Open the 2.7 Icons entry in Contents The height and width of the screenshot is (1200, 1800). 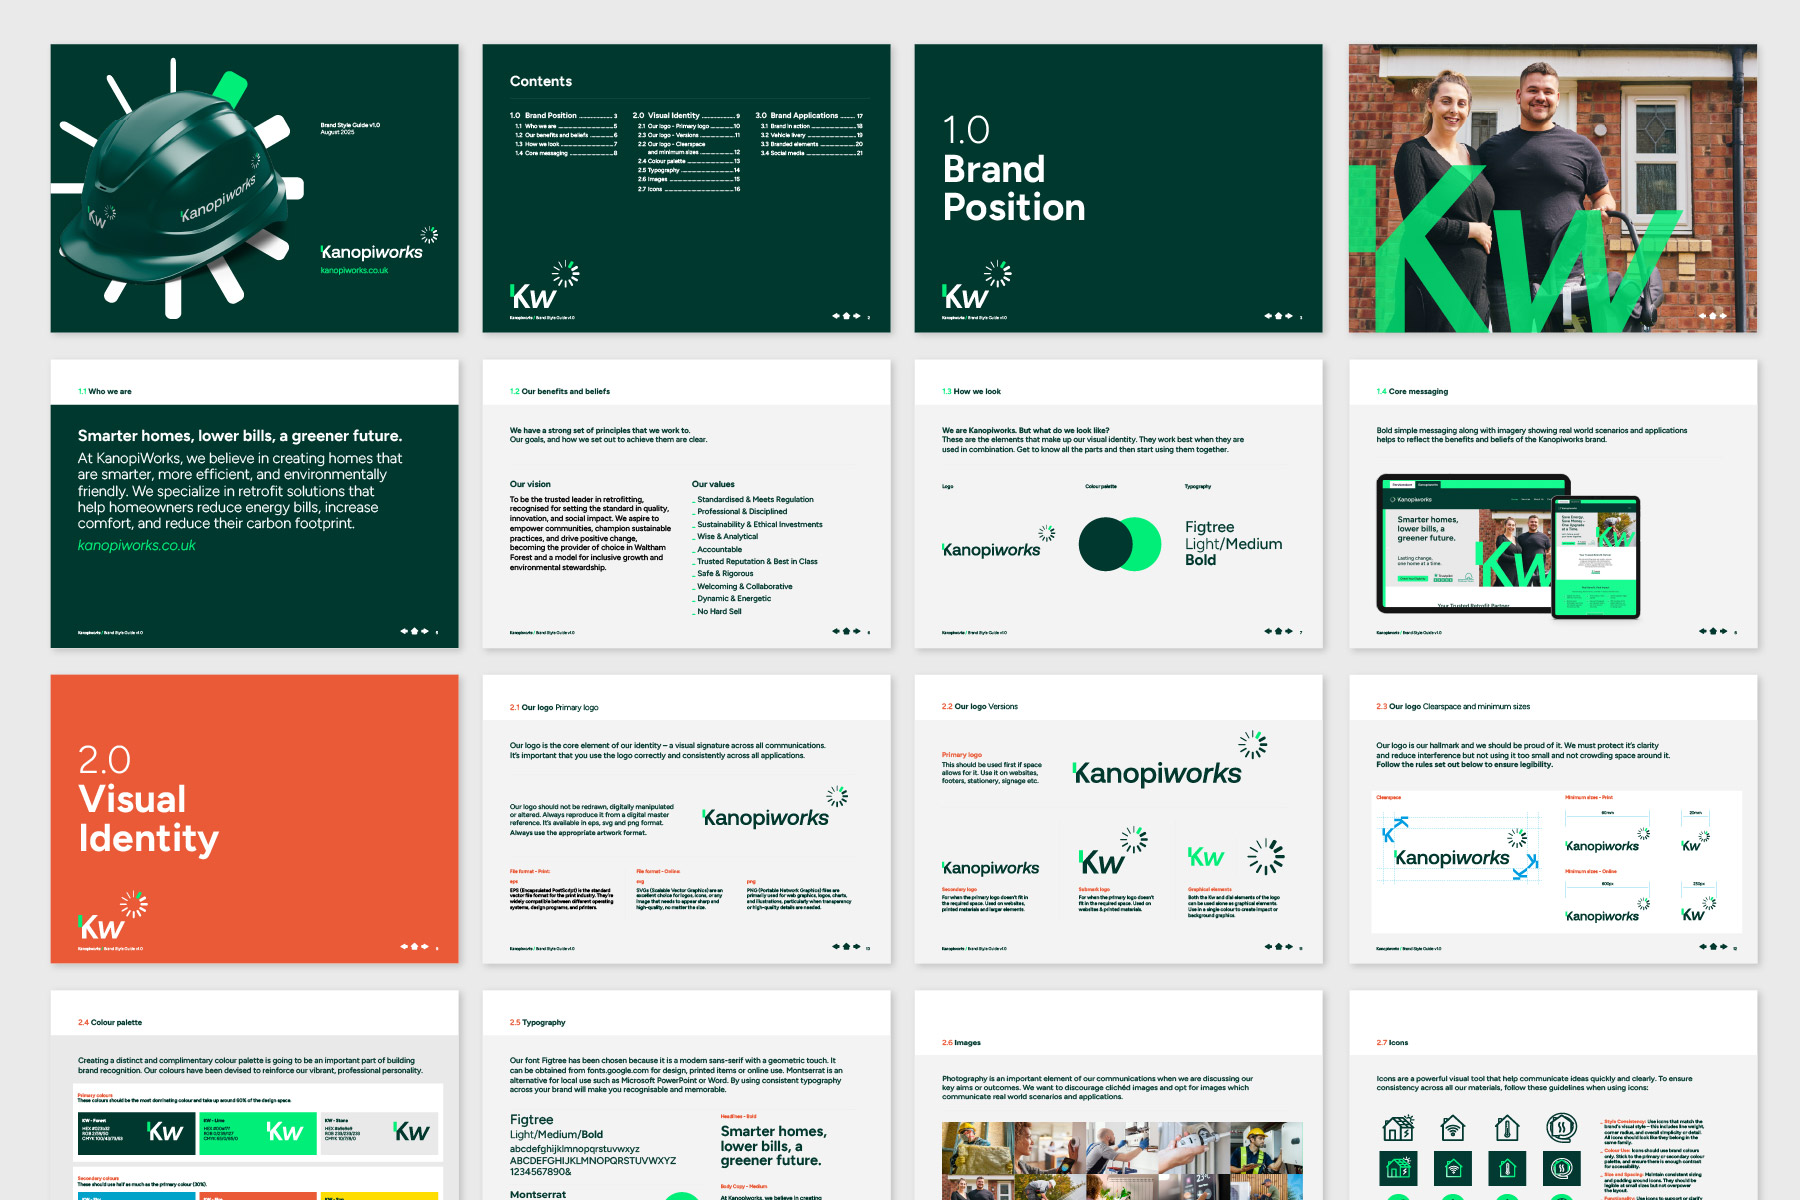655,188
